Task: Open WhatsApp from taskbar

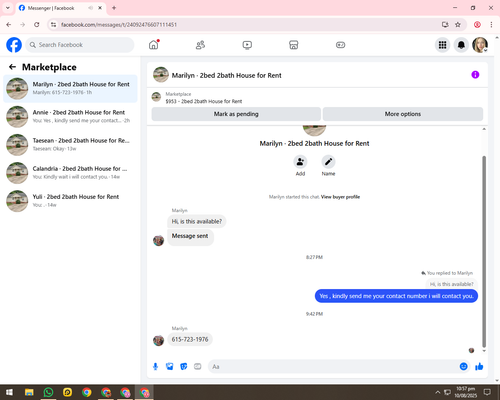Action: [48, 392]
